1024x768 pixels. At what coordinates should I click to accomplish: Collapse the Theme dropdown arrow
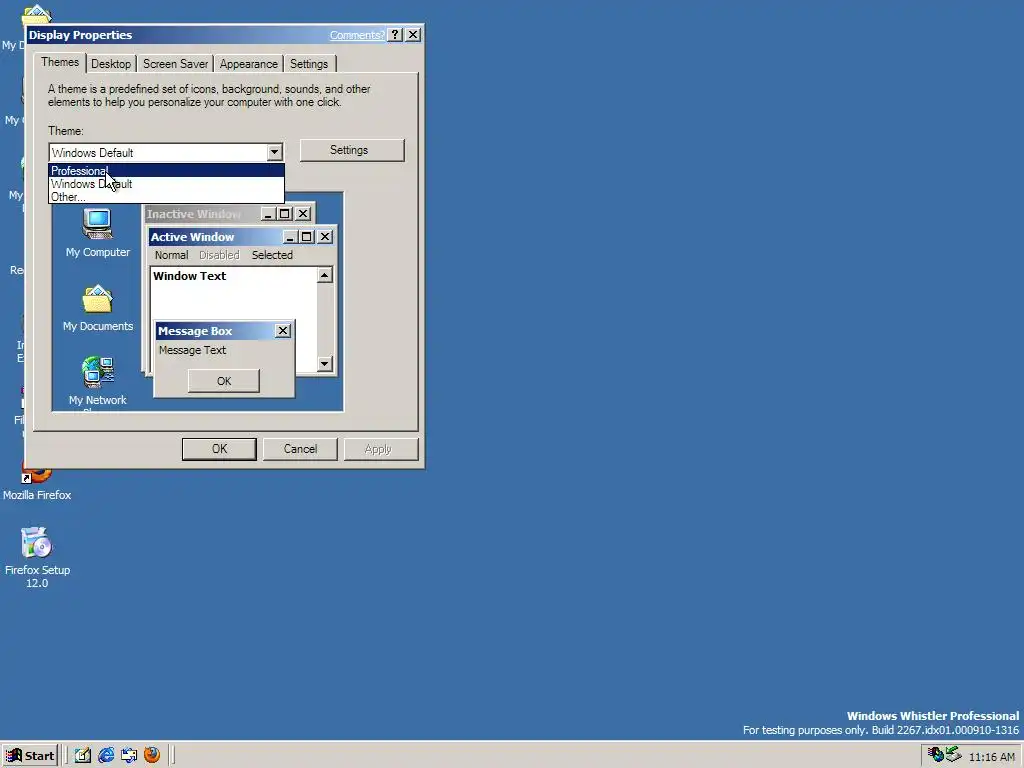tap(274, 152)
